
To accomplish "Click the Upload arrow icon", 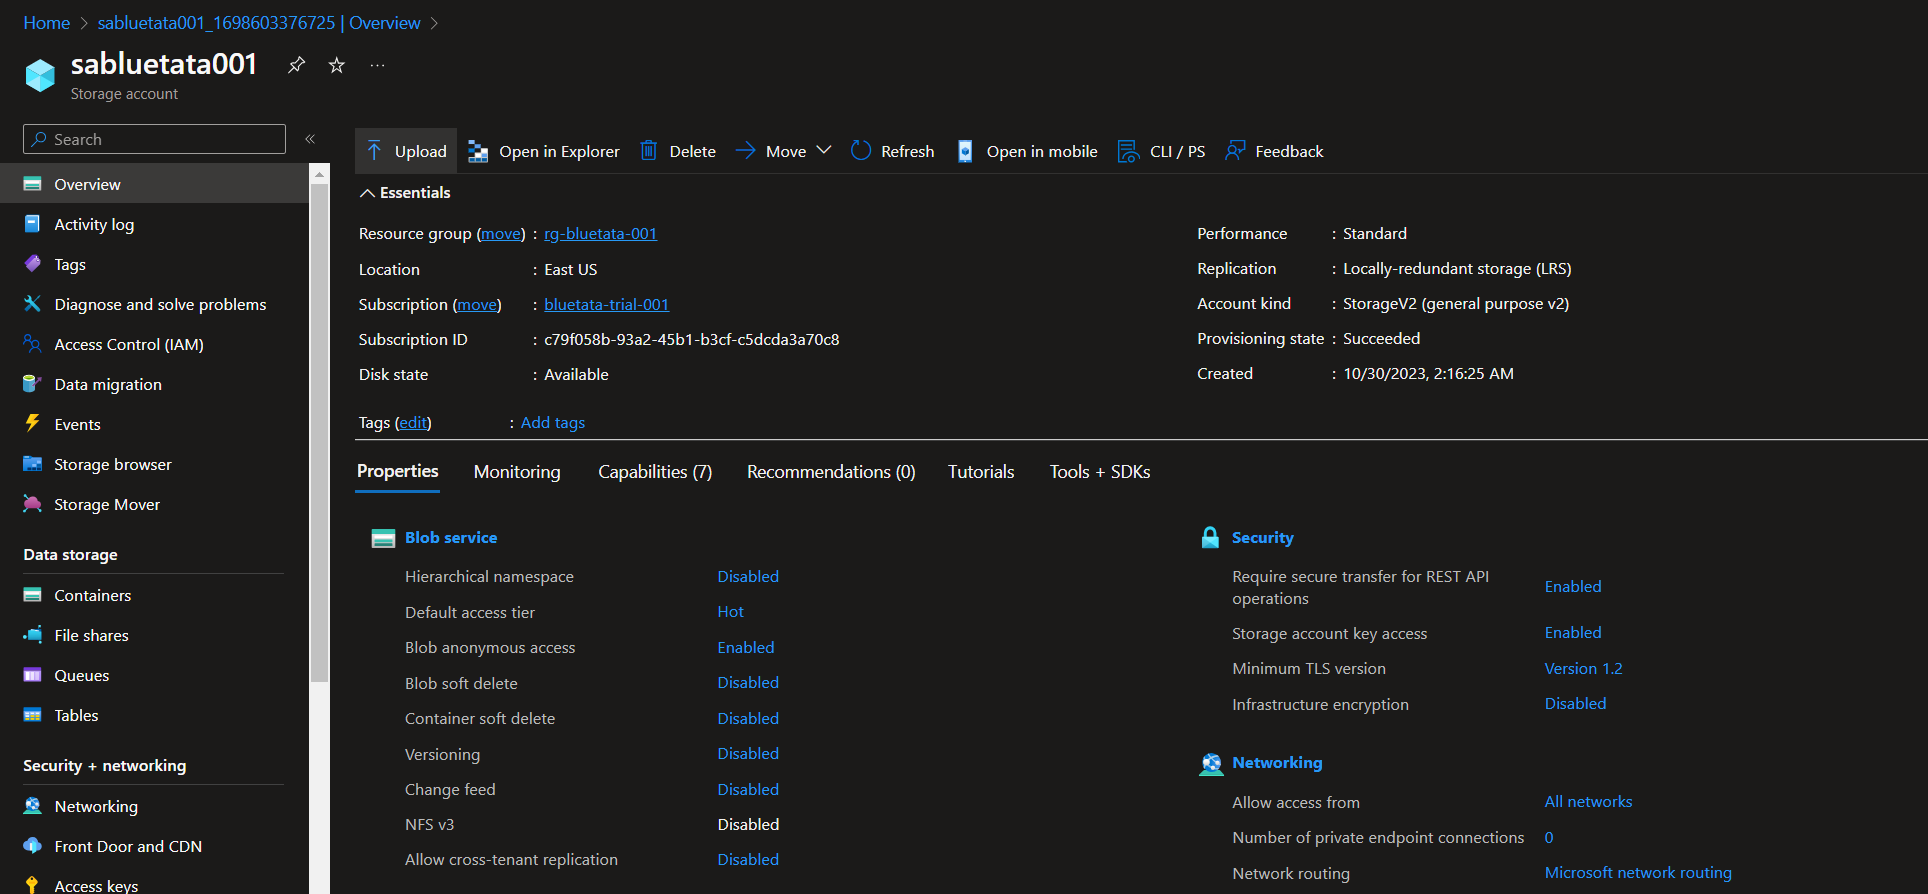I will pos(374,151).
